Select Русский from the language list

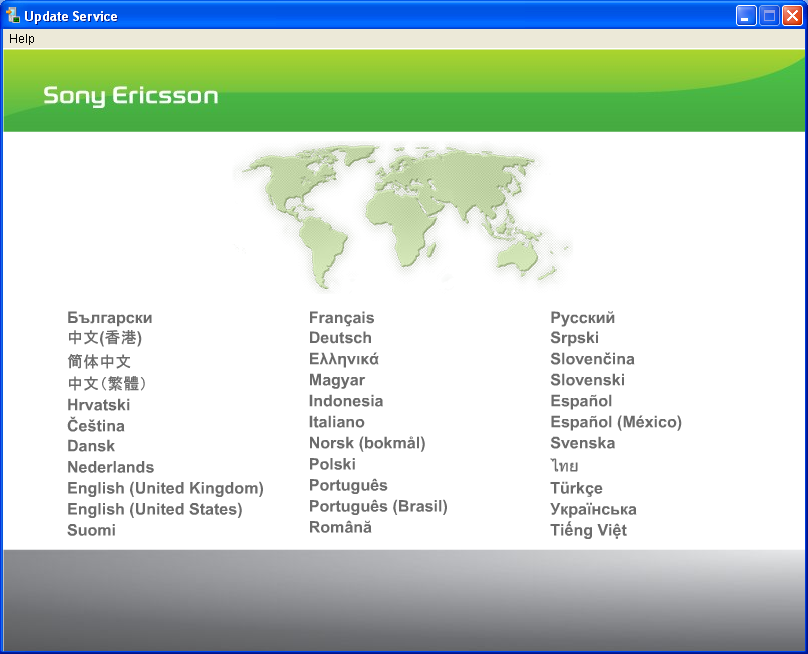tap(582, 318)
